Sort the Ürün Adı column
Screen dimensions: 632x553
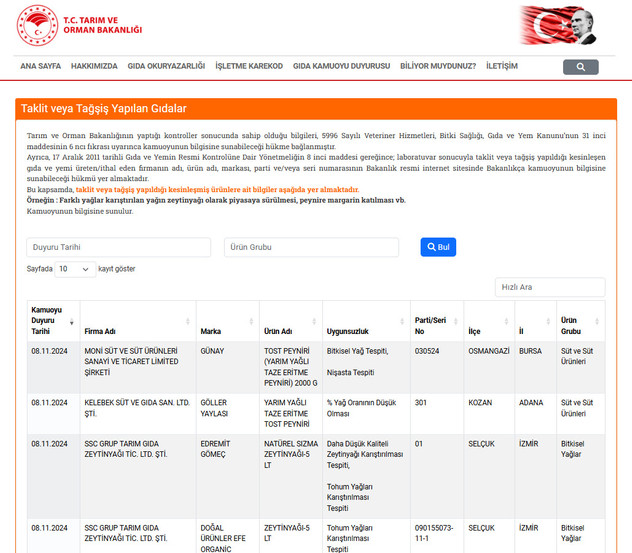314,321
